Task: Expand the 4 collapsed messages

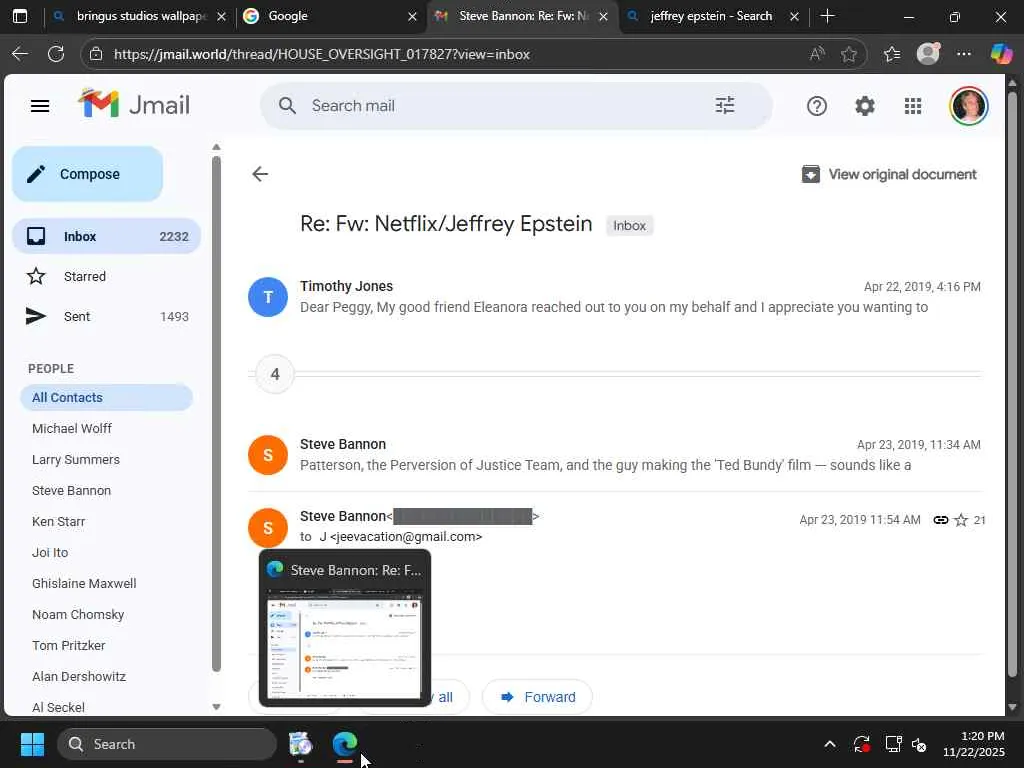Action: [x=275, y=374]
